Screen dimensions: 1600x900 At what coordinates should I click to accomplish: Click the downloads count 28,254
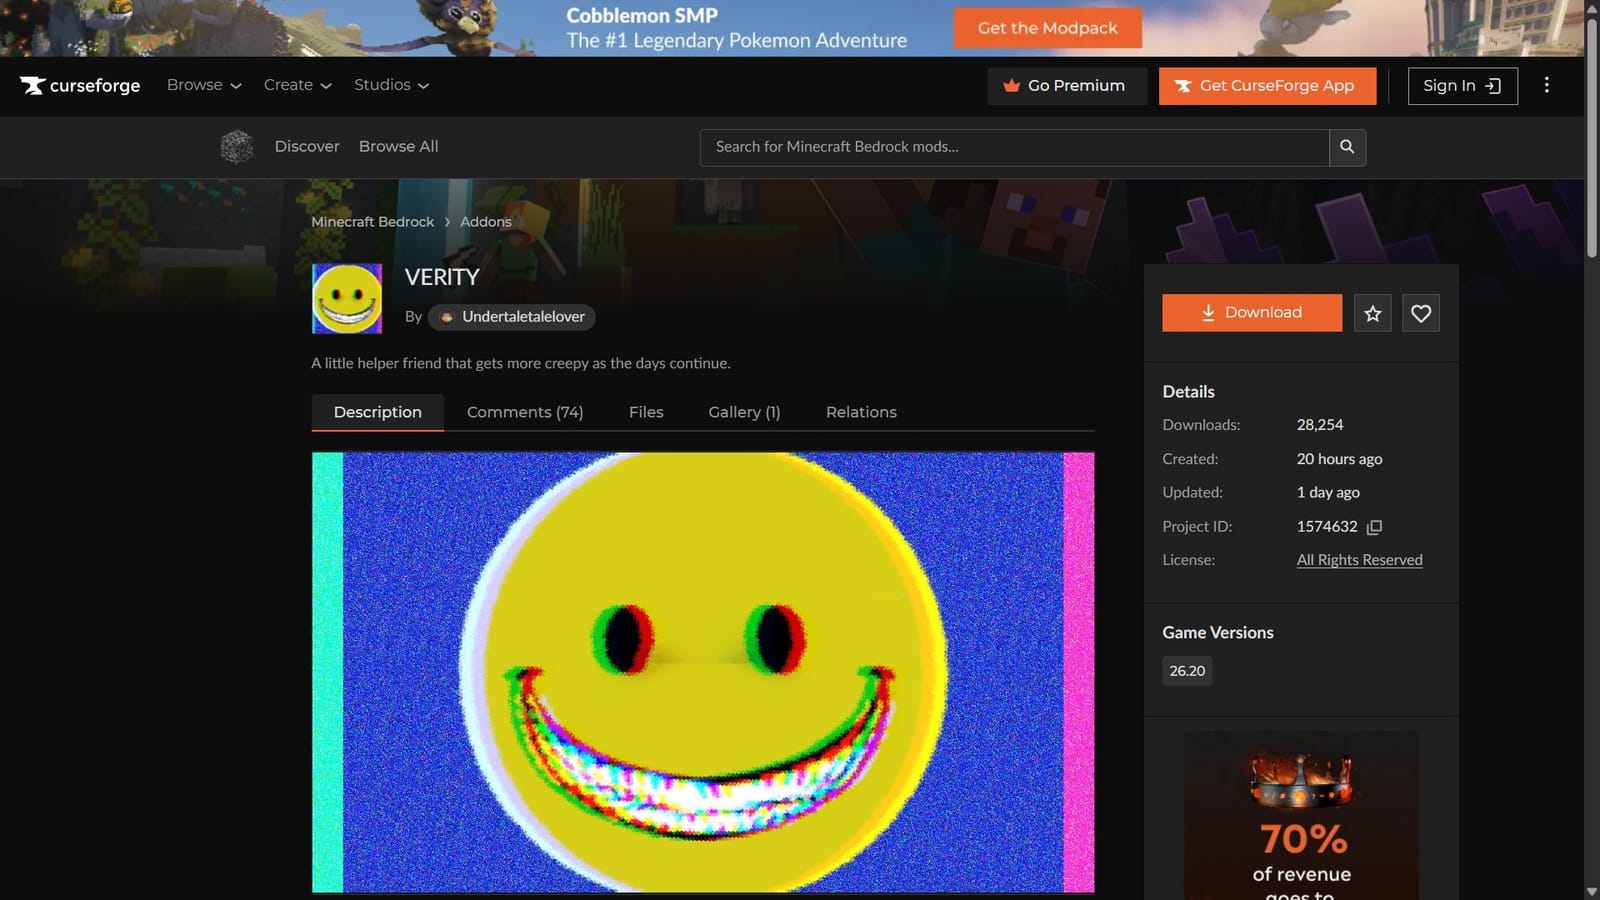[x=1320, y=425]
